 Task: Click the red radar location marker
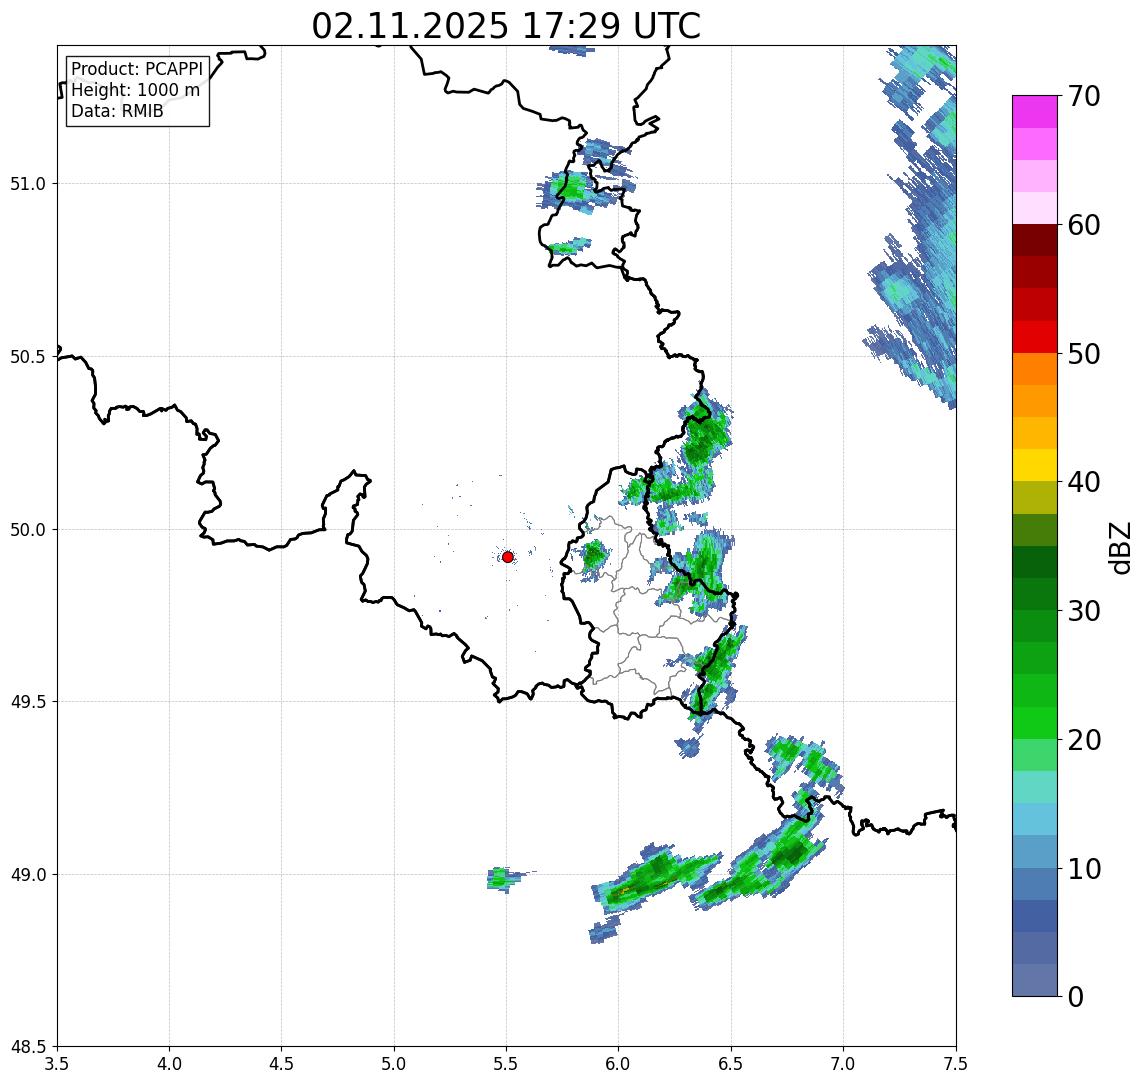pyautogui.click(x=508, y=557)
